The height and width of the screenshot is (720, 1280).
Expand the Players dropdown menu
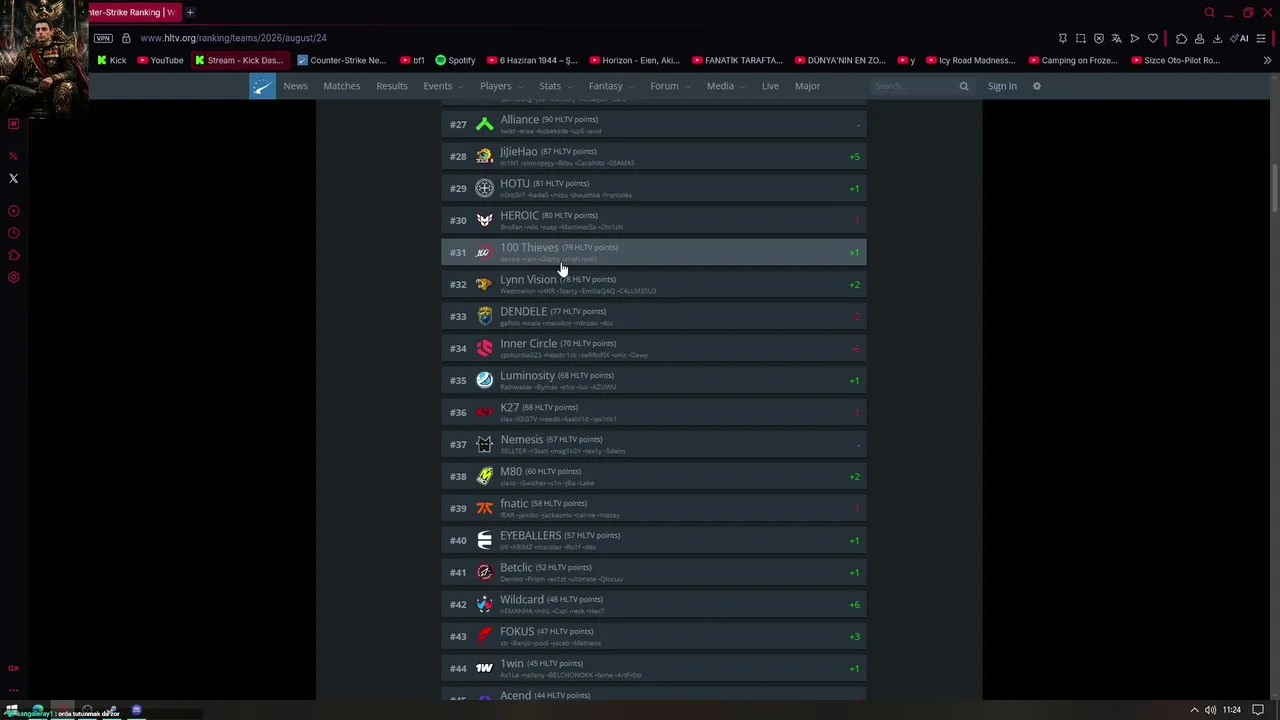502,86
